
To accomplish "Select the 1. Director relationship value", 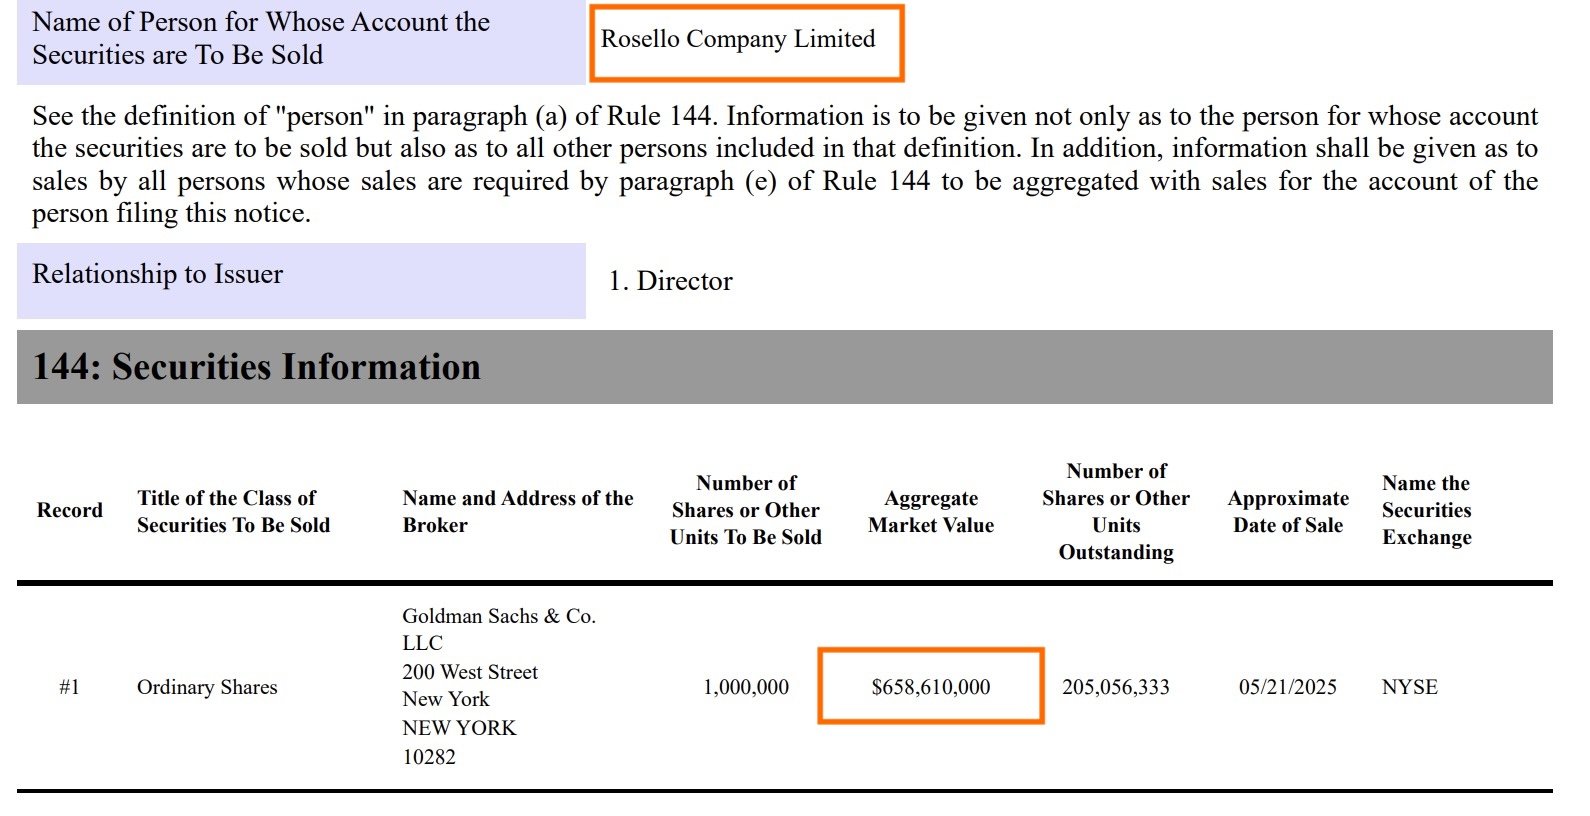I will [670, 281].
